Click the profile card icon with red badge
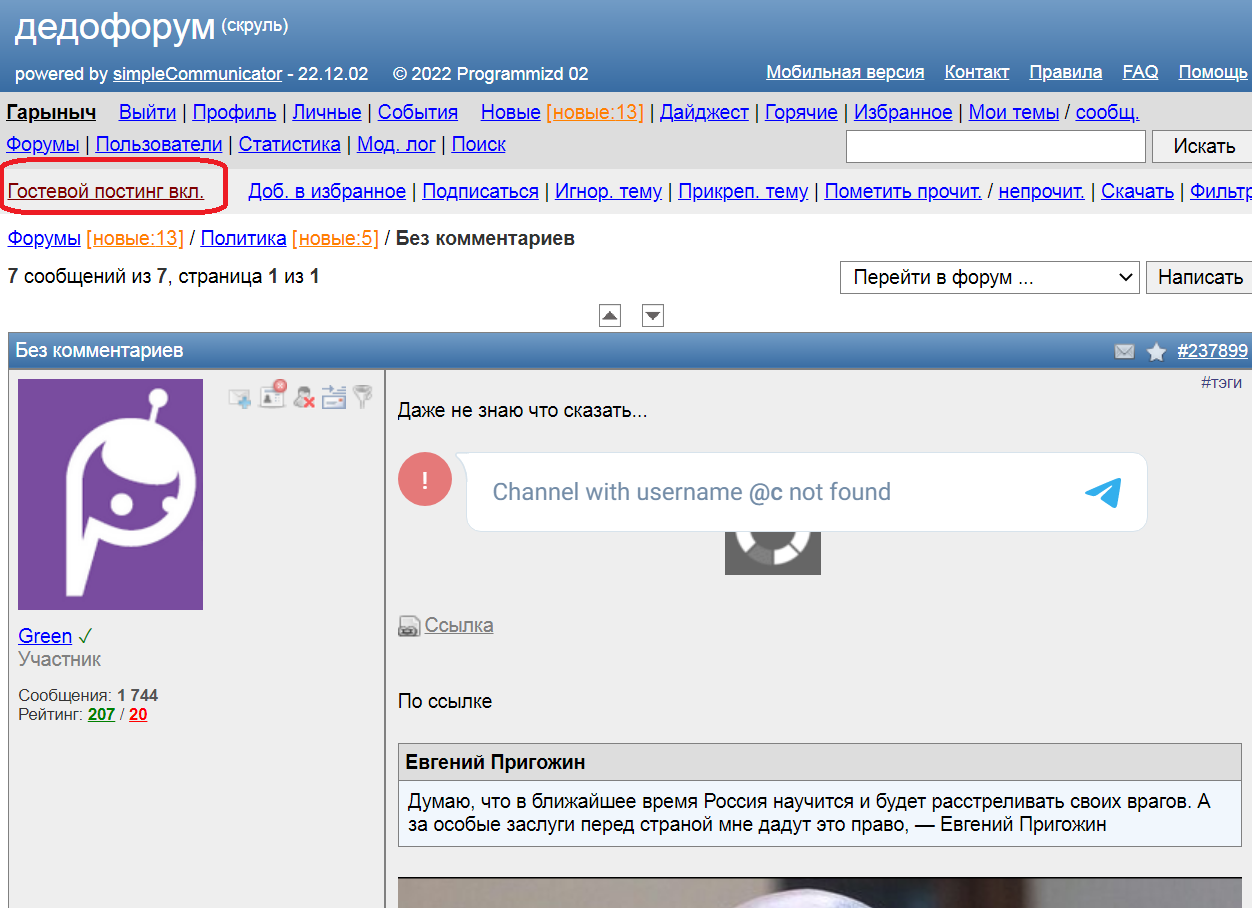Image resolution: width=1252 pixels, height=908 pixels. [272, 395]
